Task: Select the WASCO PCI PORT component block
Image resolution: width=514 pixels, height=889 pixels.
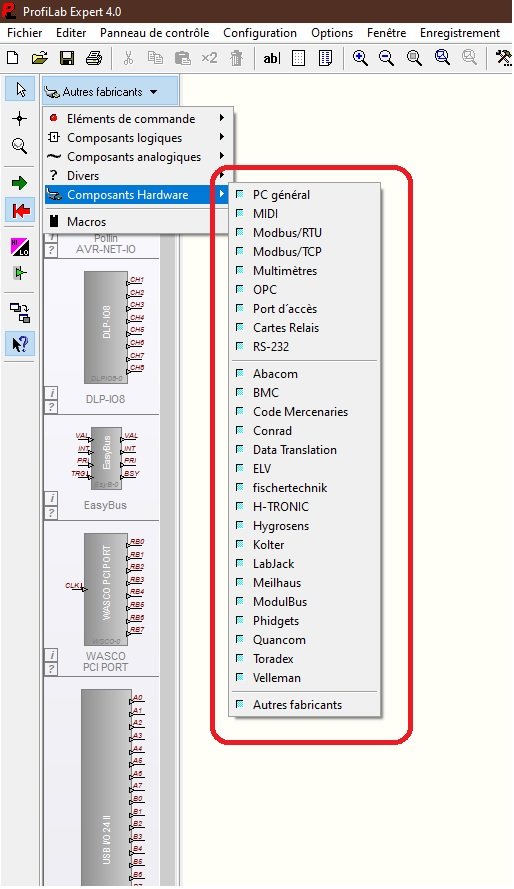Action: [x=106, y=590]
